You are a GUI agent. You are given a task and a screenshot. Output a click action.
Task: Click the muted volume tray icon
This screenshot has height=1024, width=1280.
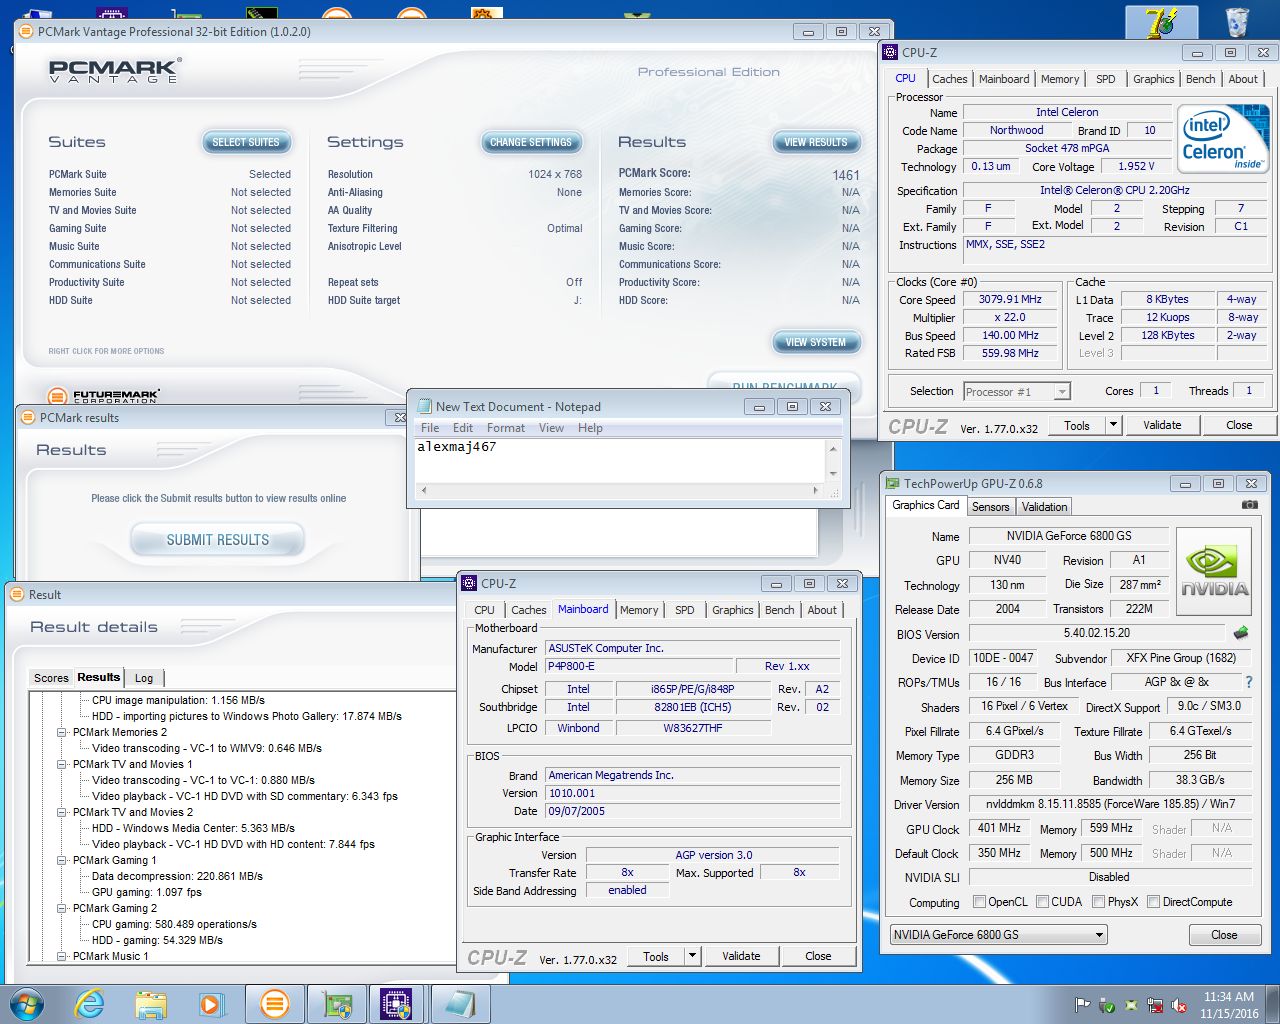click(1179, 1005)
